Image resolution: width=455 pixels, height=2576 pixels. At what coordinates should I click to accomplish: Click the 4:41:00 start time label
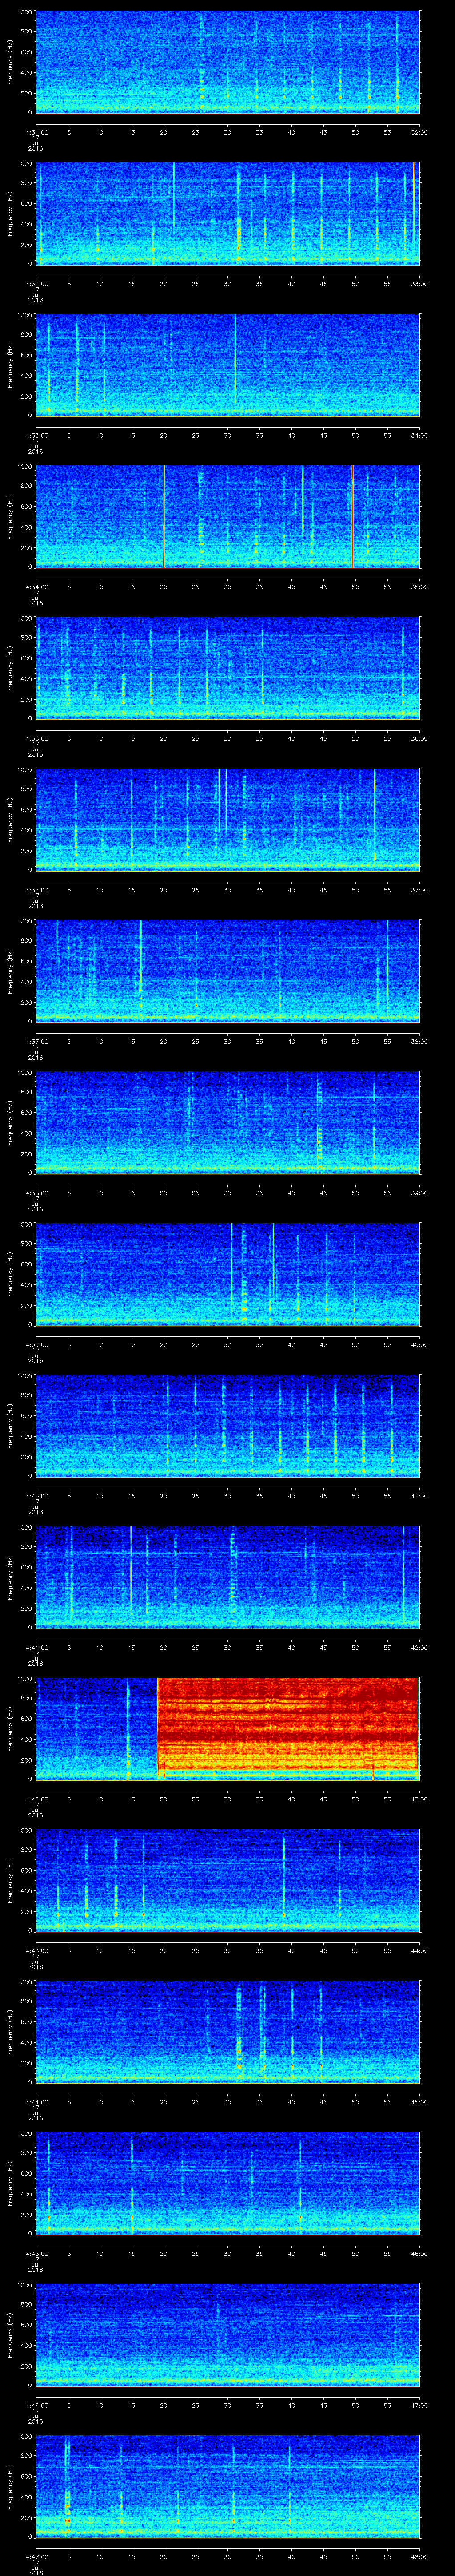coord(36,1647)
